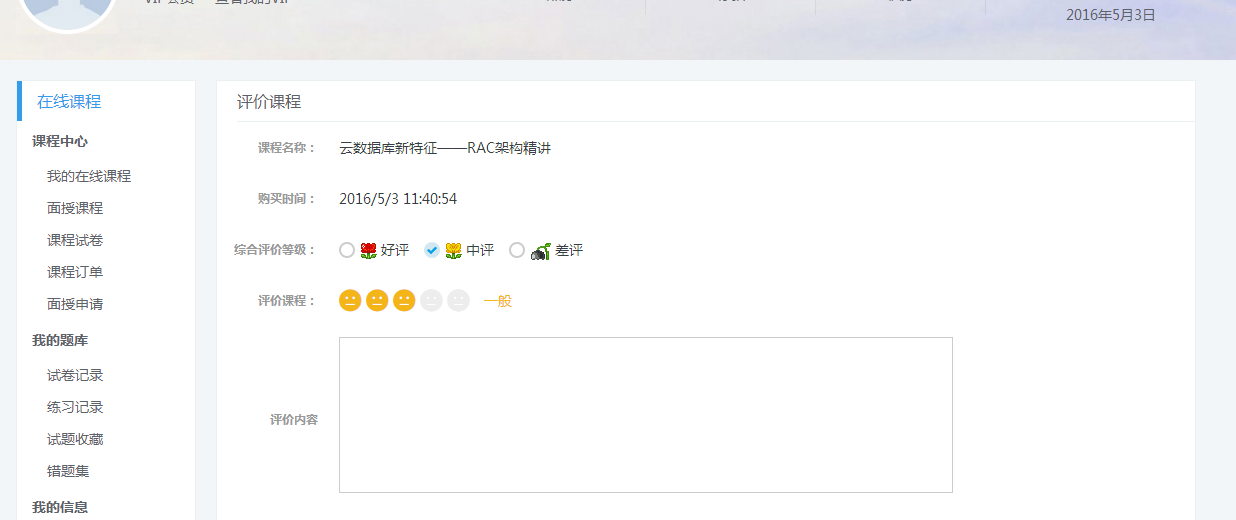Set rating to the fifth gray smiley
This screenshot has height=520, width=1236.
point(458,300)
